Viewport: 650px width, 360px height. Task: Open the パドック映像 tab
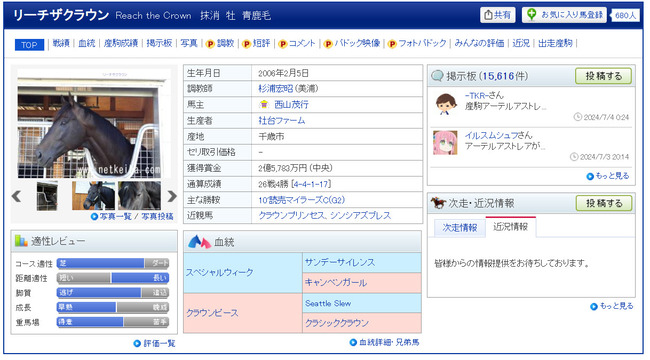tap(352, 43)
